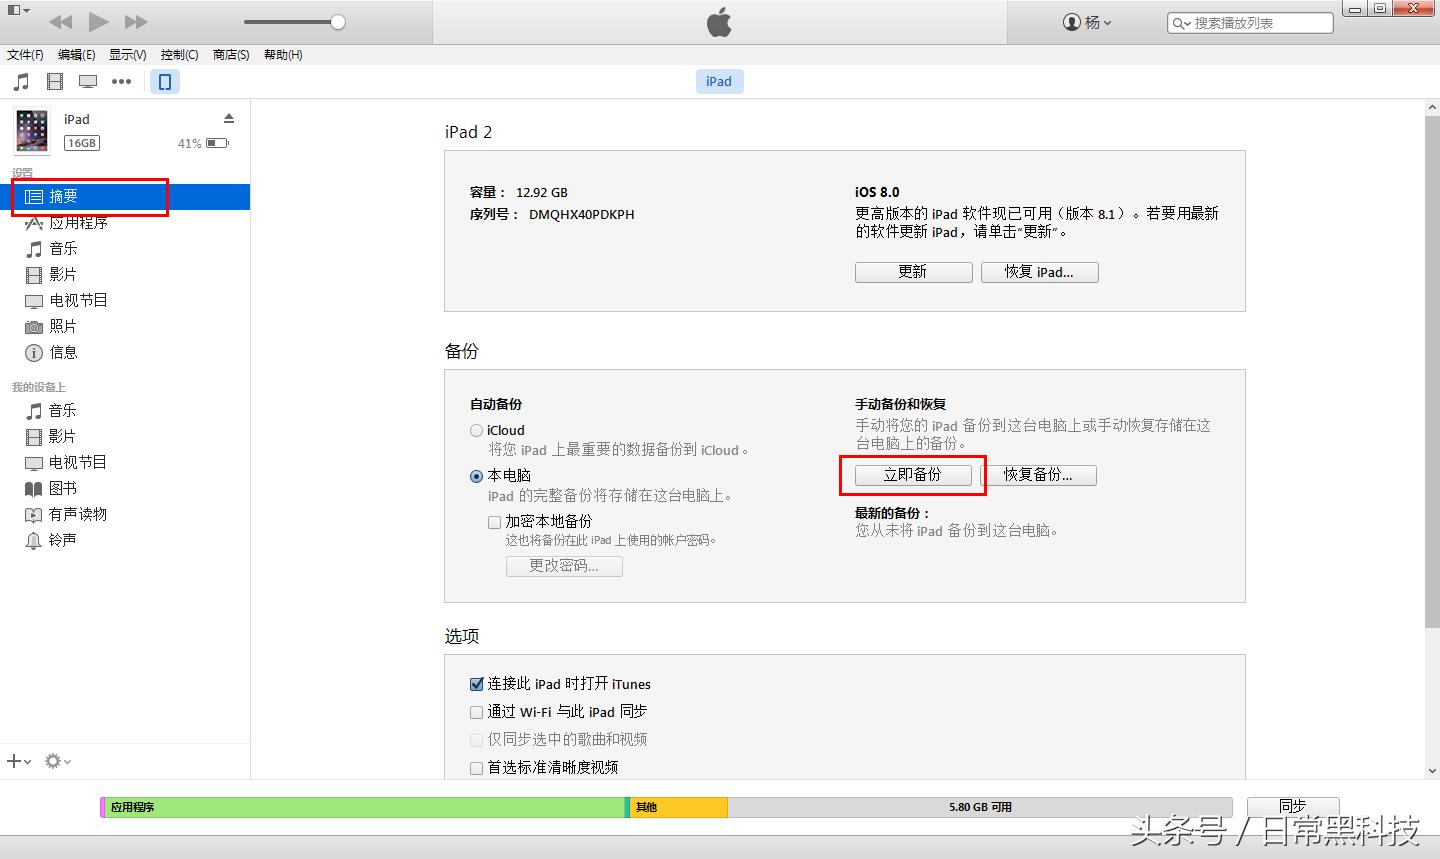This screenshot has width=1440, height=859.
Task: Select the iPad device icon button
Action: 165,82
